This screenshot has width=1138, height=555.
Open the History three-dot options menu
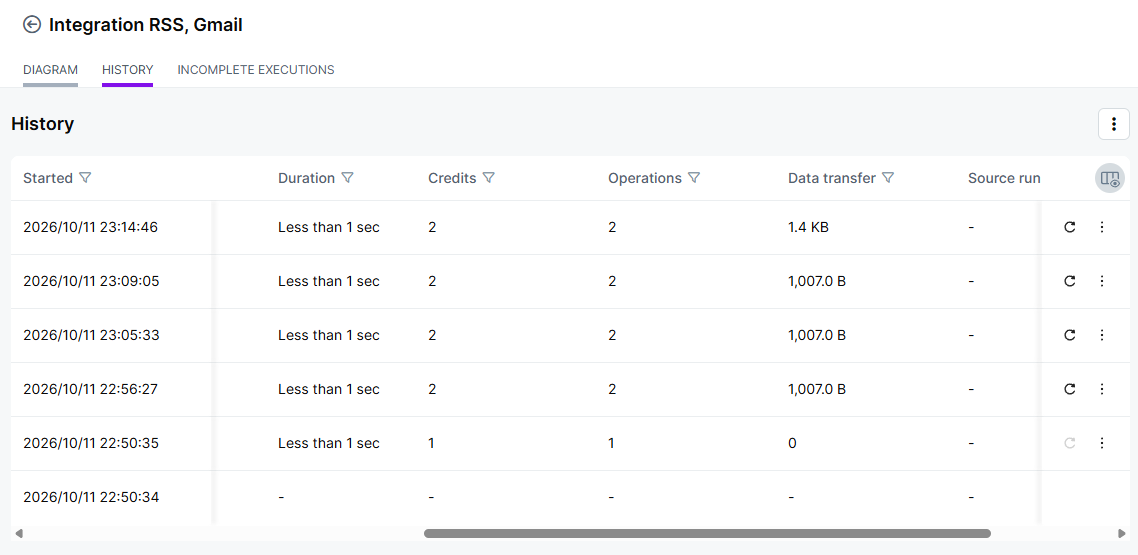tap(1113, 124)
